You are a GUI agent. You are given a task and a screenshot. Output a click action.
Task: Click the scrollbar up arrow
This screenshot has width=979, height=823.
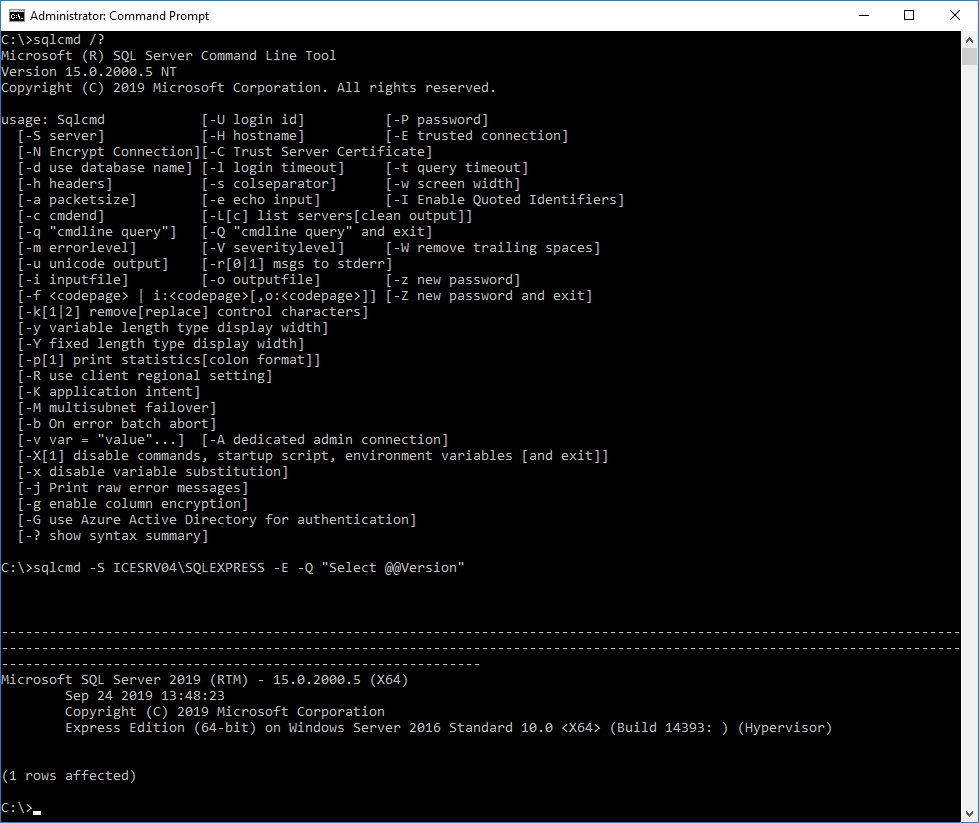click(x=970, y=39)
